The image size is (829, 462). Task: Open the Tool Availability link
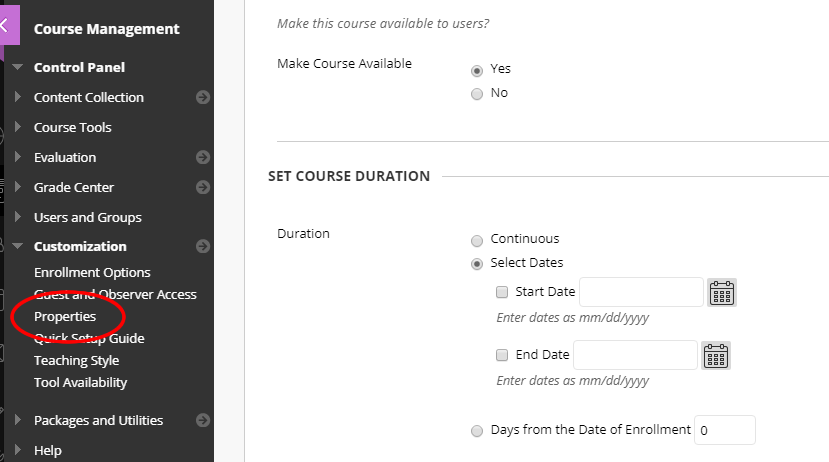(x=80, y=383)
